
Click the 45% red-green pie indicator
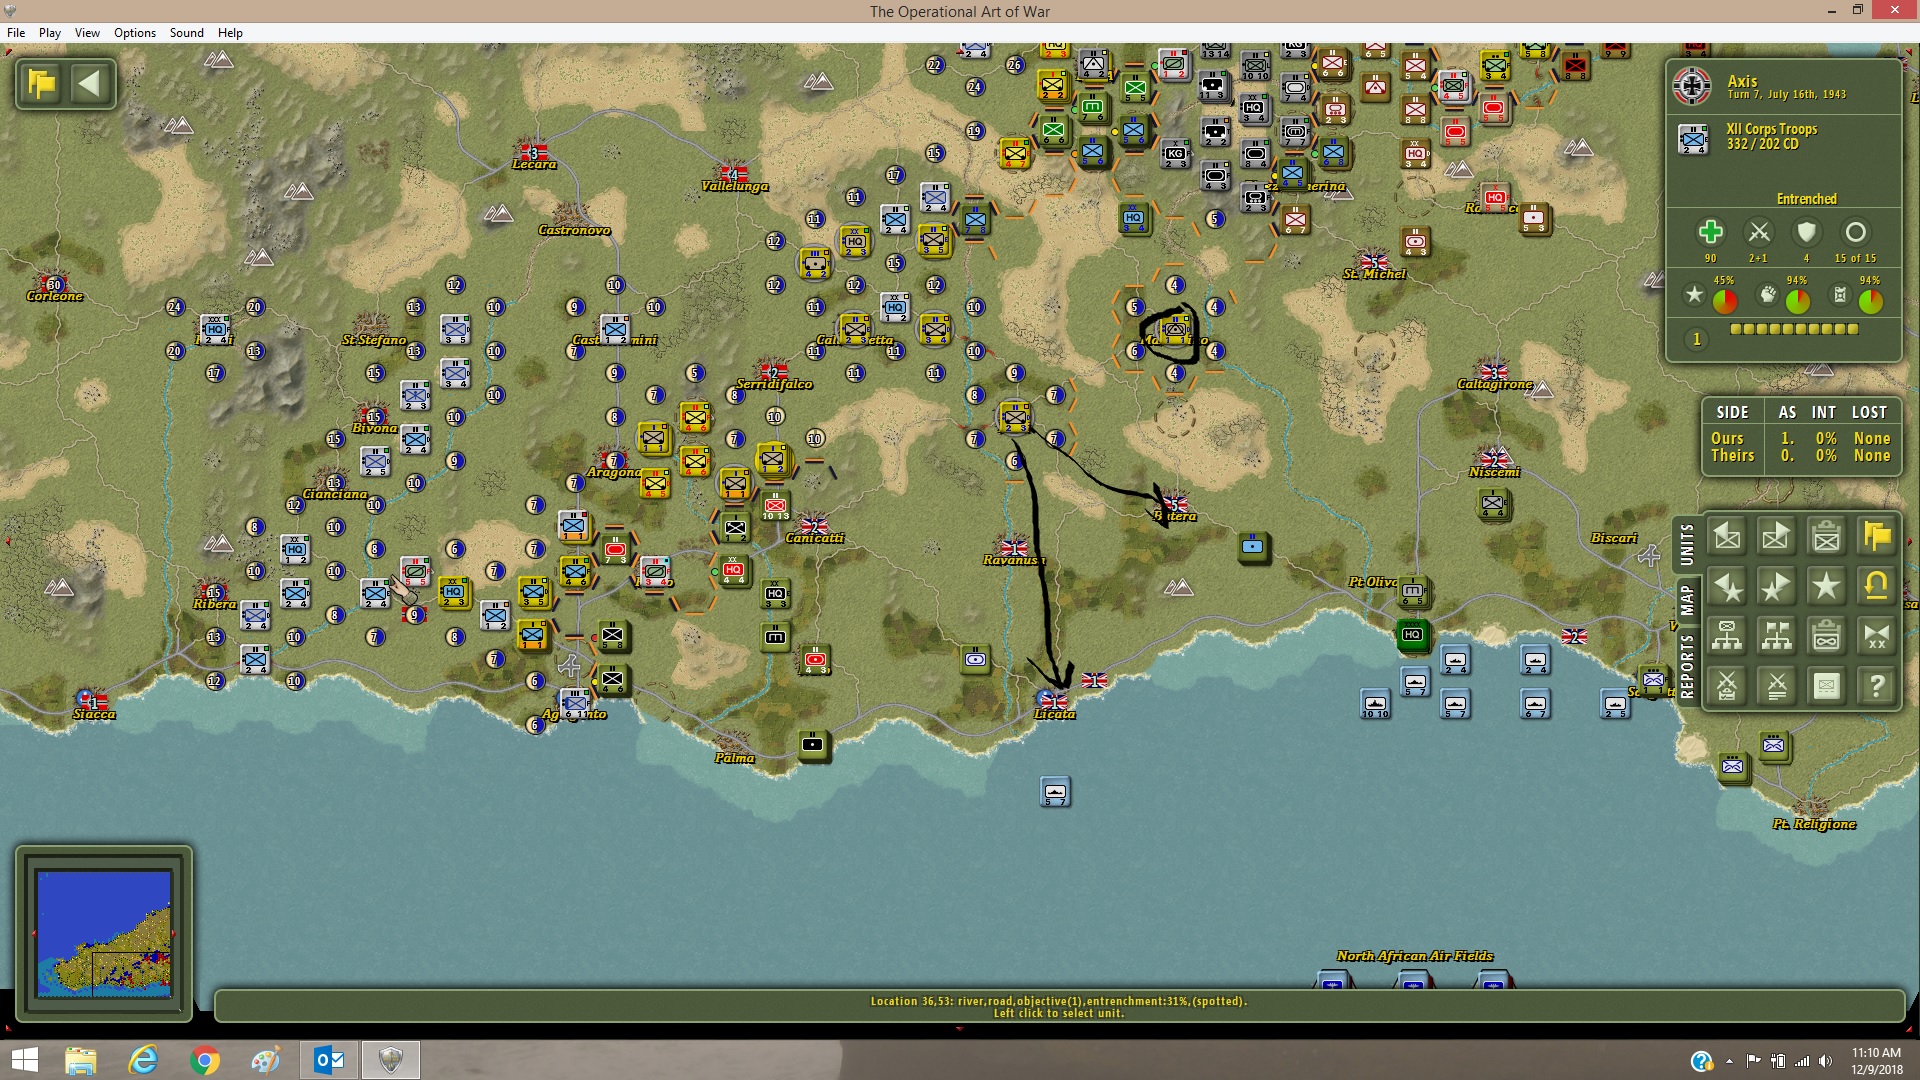point(1725,301)
